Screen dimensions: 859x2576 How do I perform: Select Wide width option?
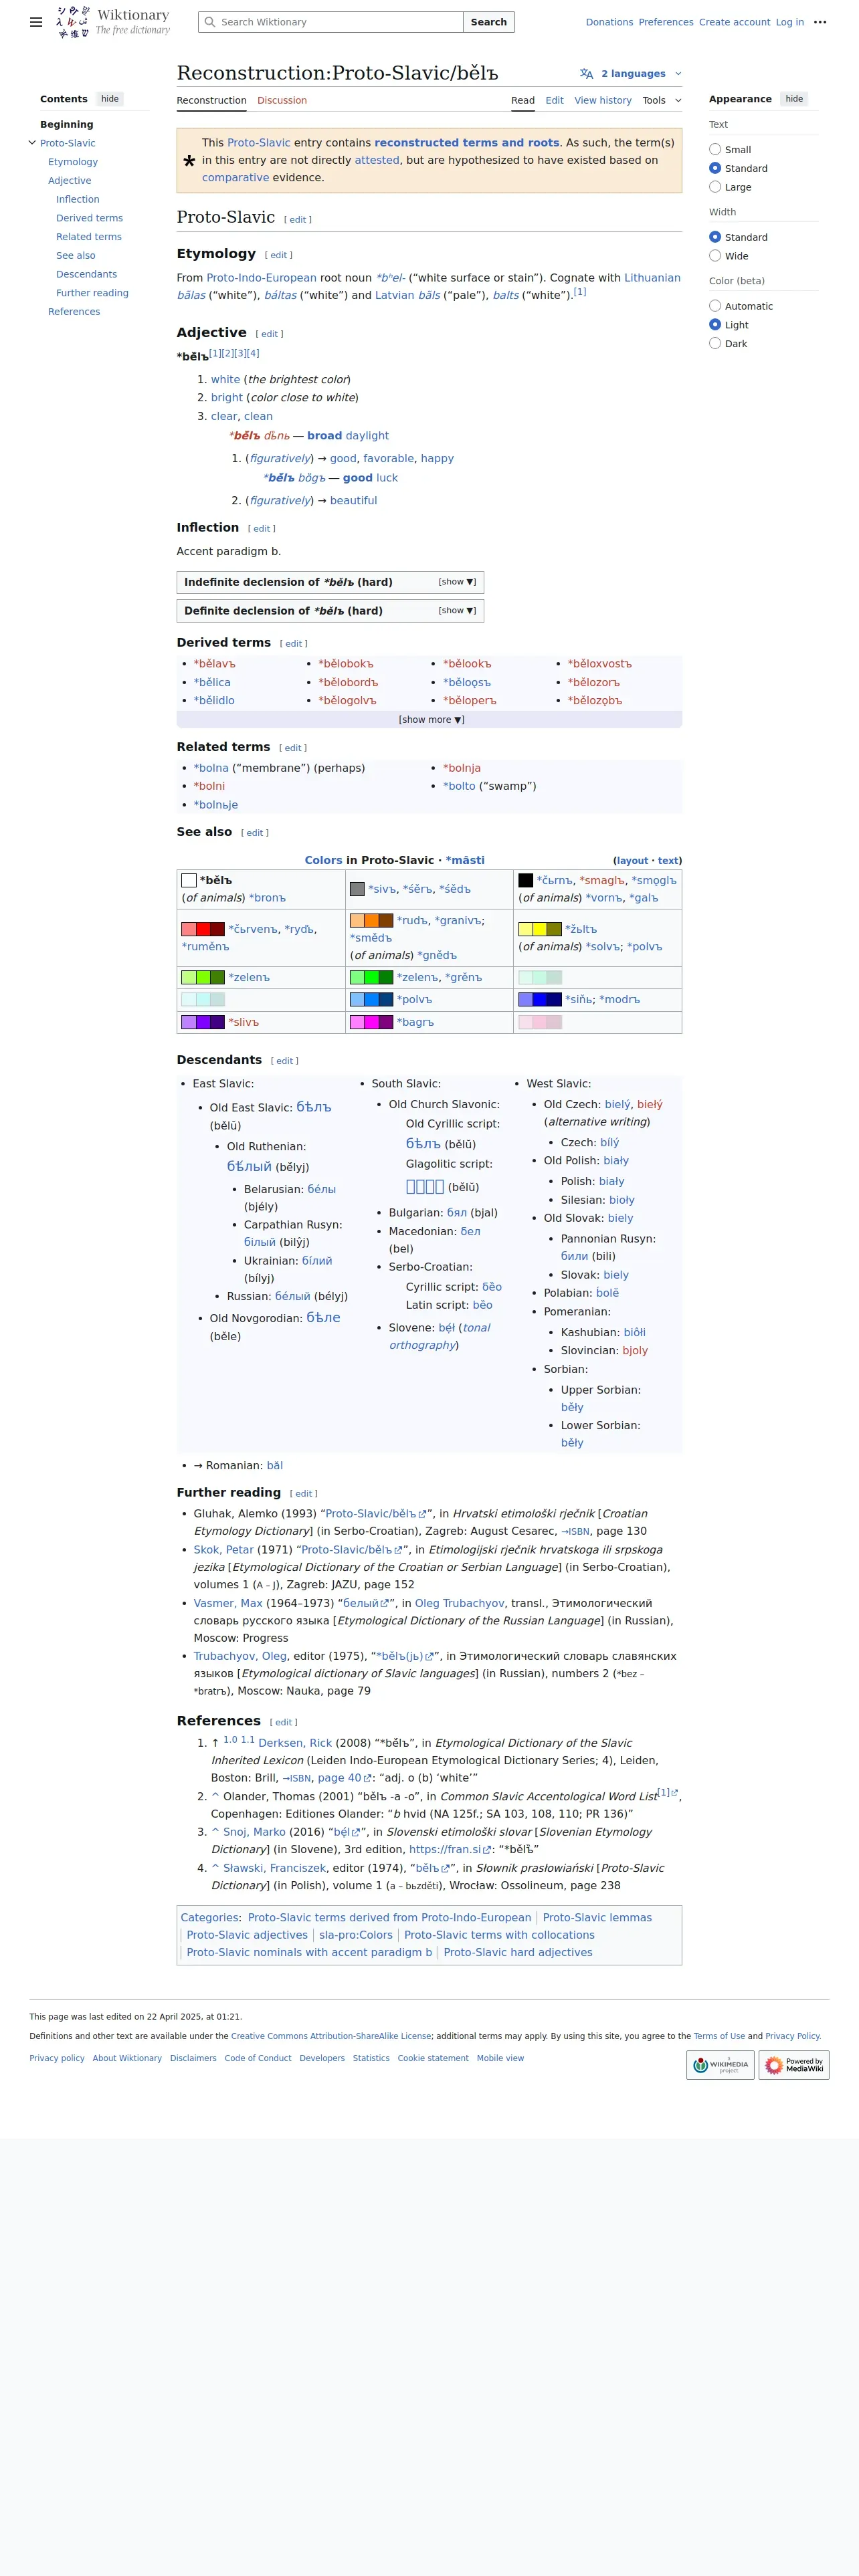coord(715,256)
